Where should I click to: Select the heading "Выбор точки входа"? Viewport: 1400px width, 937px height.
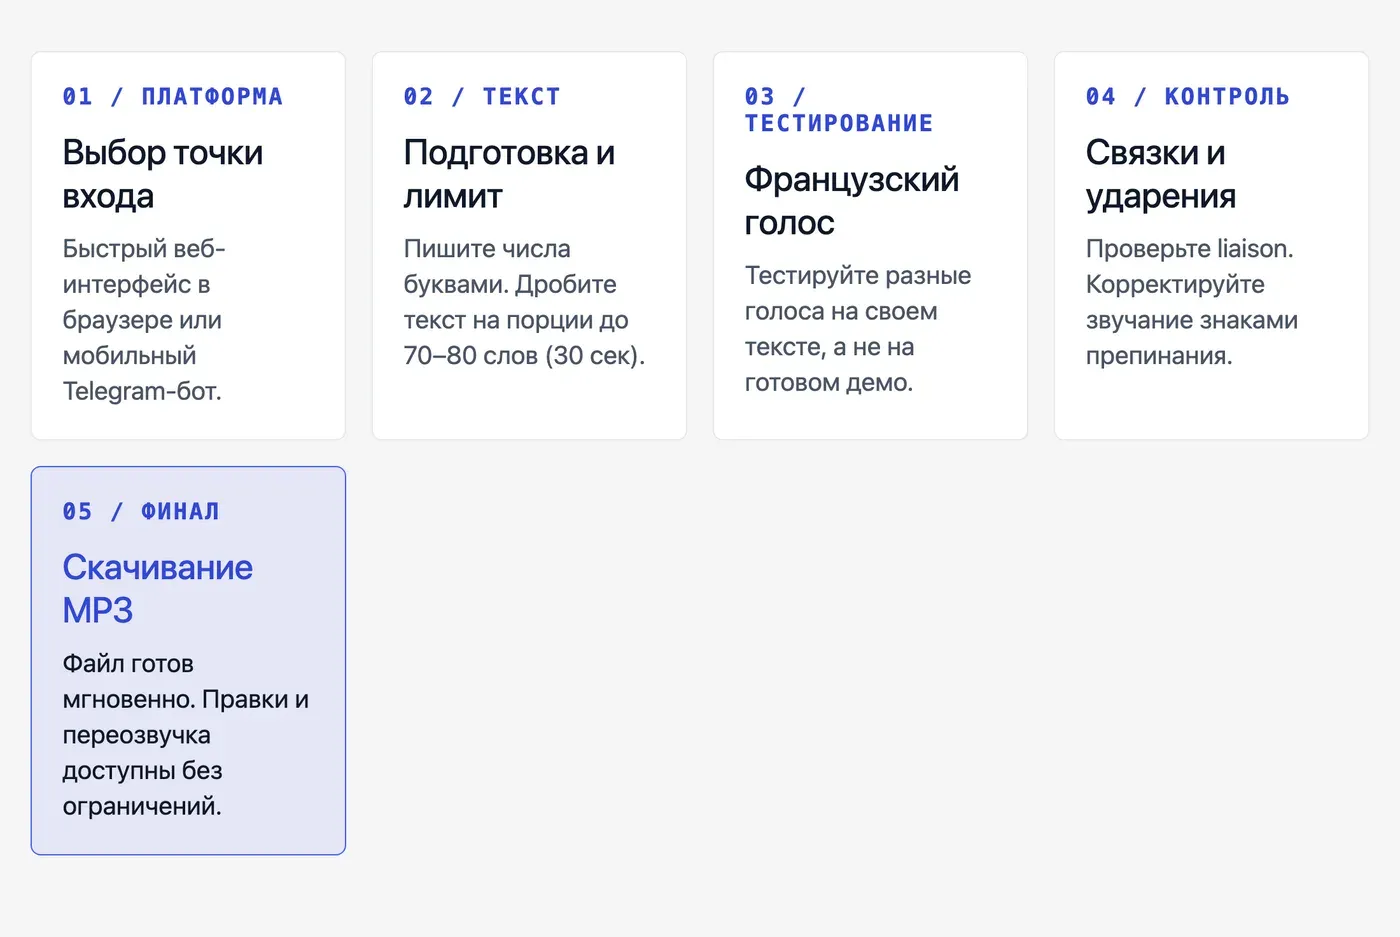click(x=163, y=174)
